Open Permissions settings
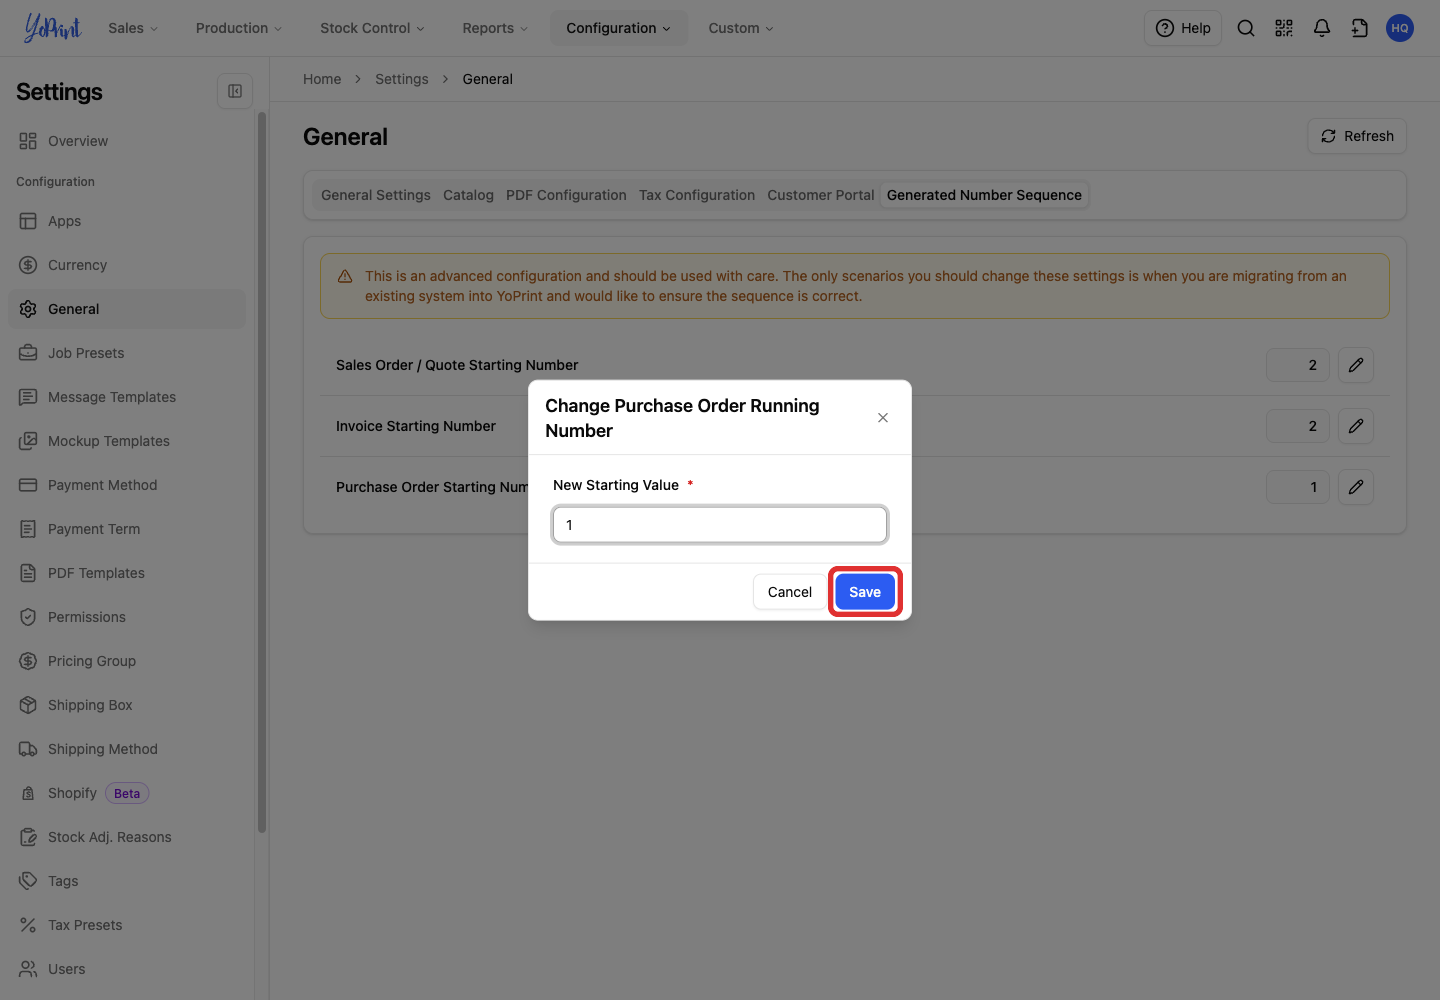Screen dimensions: 1440x1000 (x=127, y=617)
